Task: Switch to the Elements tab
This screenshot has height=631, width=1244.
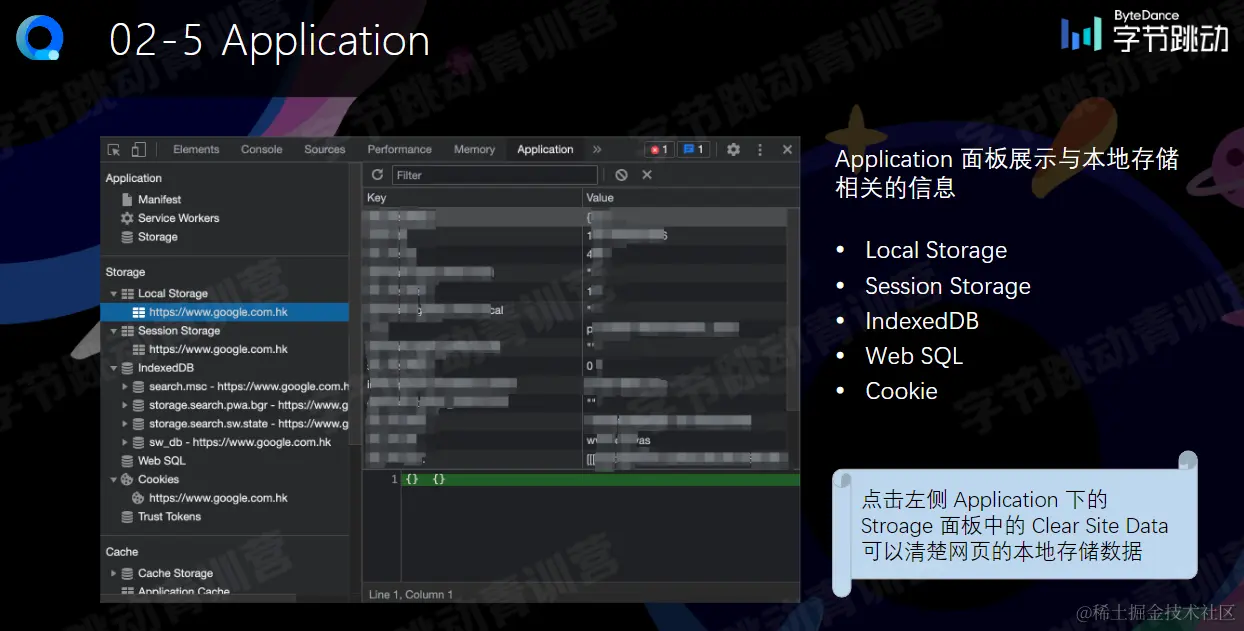Action: coord(196,148)
